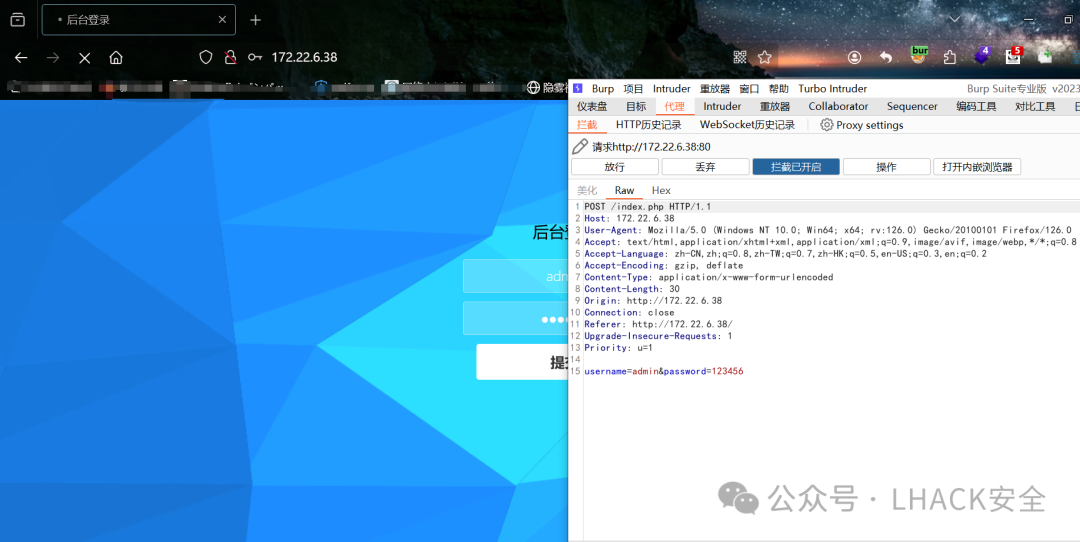Image resolution: width=1080 pixels, height=542 pixels.
Task: Open the extensions puzzle icon
Action: click(x=951, y=58)
